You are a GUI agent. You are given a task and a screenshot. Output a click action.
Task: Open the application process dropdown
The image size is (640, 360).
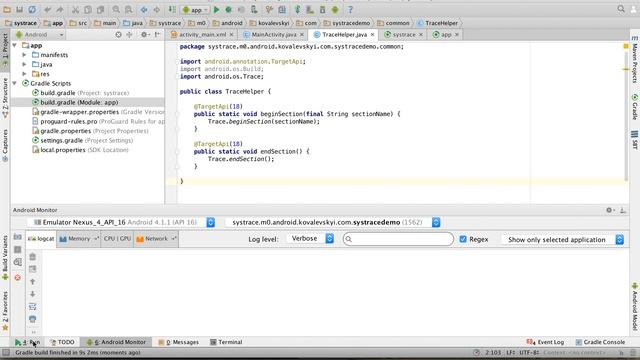pos(332,222)
